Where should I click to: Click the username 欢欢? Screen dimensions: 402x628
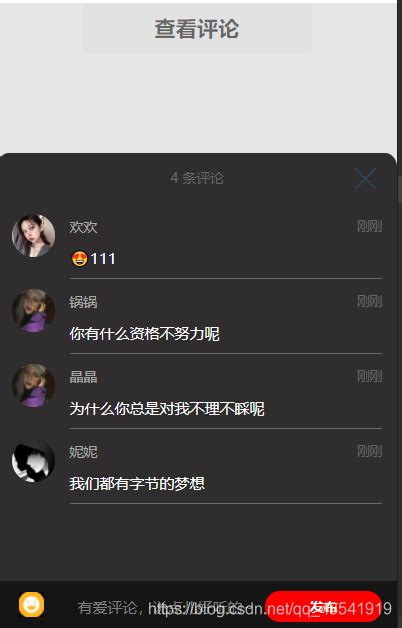pyautogui.click(x=83, y=227)
